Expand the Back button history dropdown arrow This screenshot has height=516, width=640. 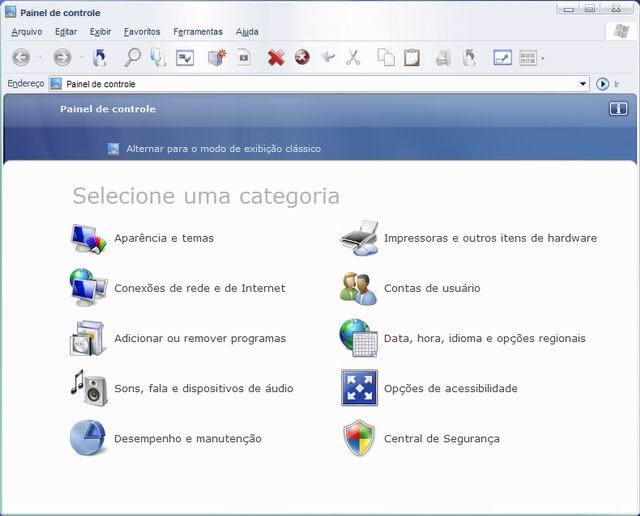pyautogui.click(x=40, y=58)
